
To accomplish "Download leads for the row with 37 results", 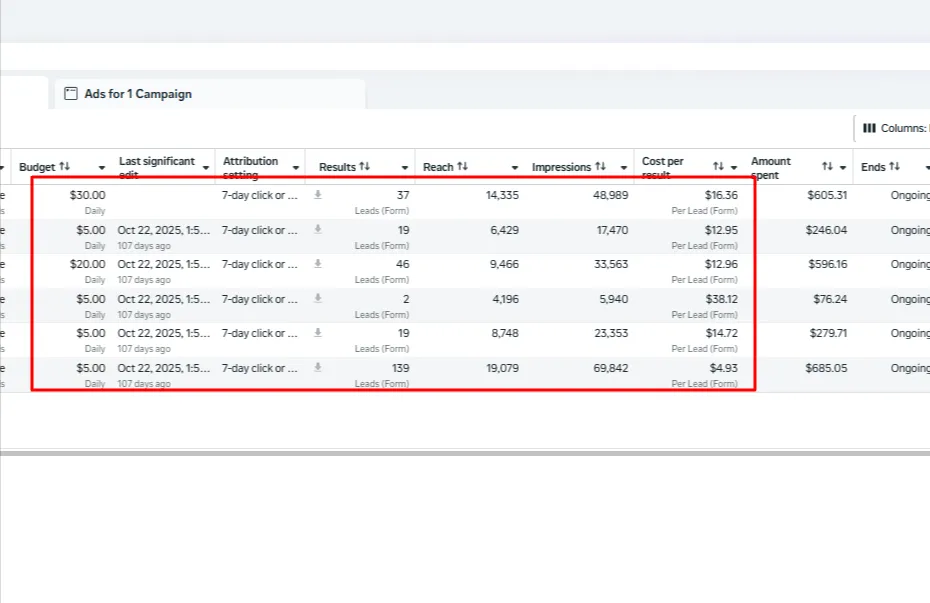I will pyautogui.click(x=318, y=194).
